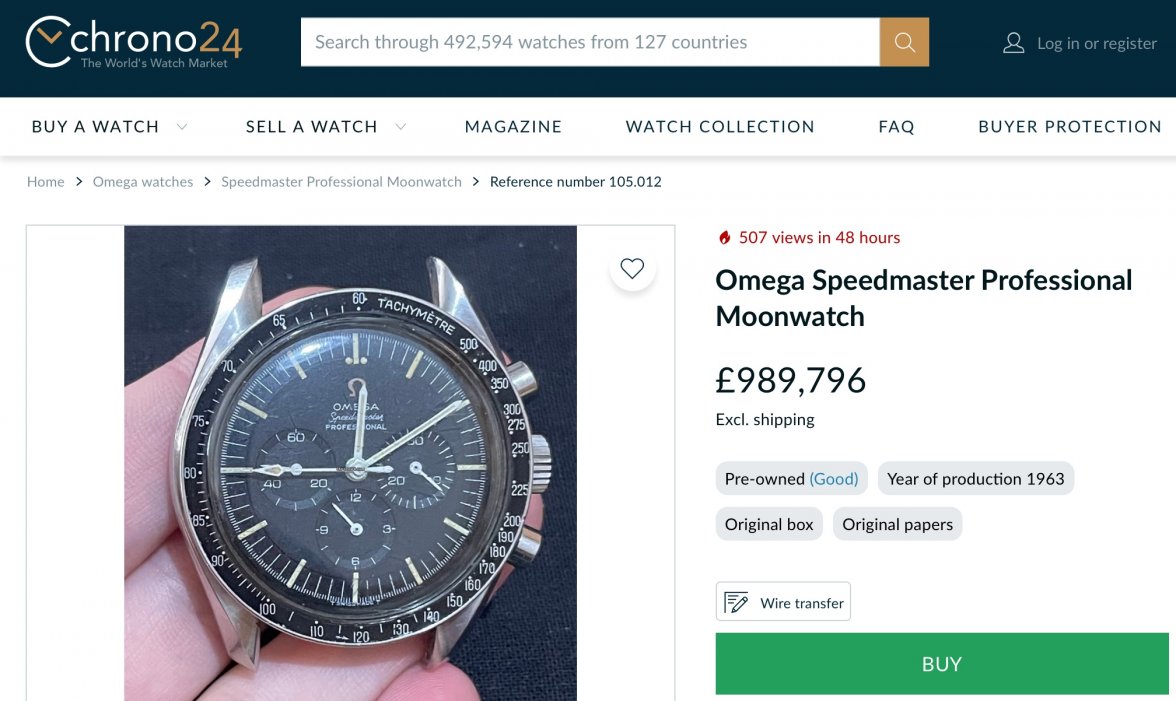Focus the watch search input field
1176x701 pixels.
590,42
